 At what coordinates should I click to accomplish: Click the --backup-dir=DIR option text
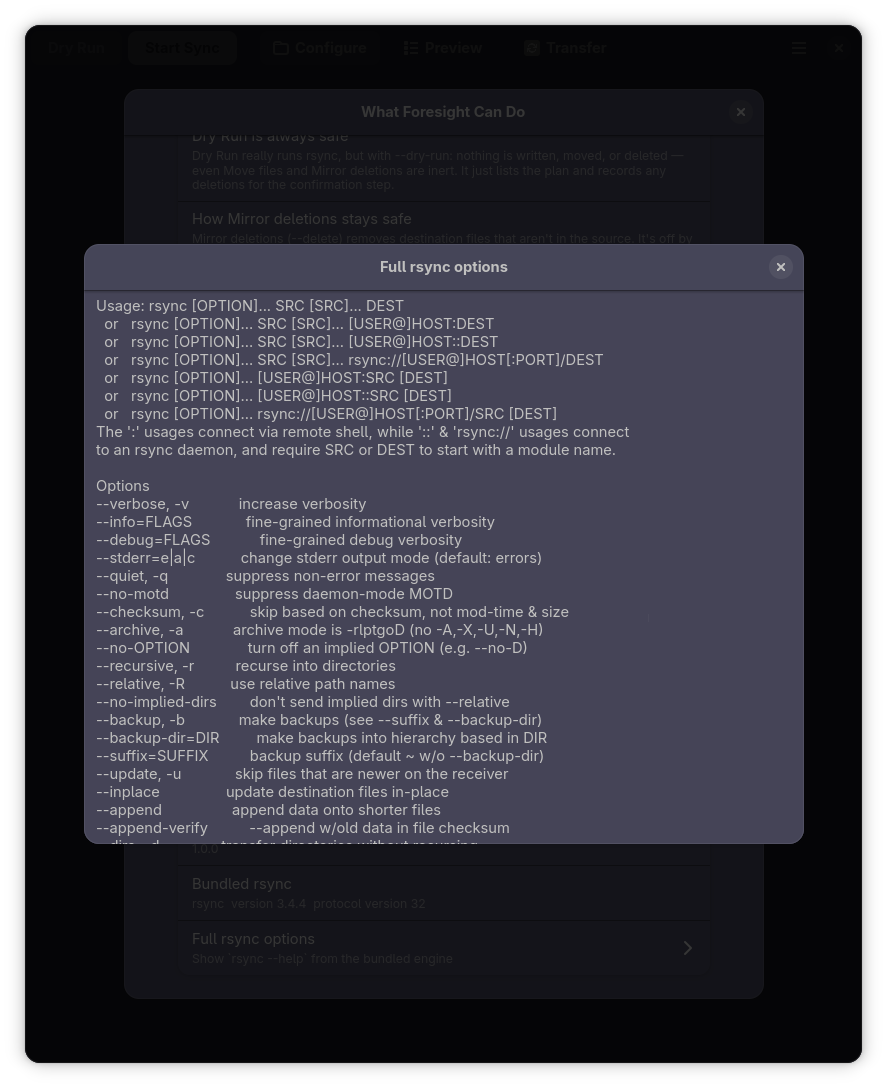click(158, 739)
